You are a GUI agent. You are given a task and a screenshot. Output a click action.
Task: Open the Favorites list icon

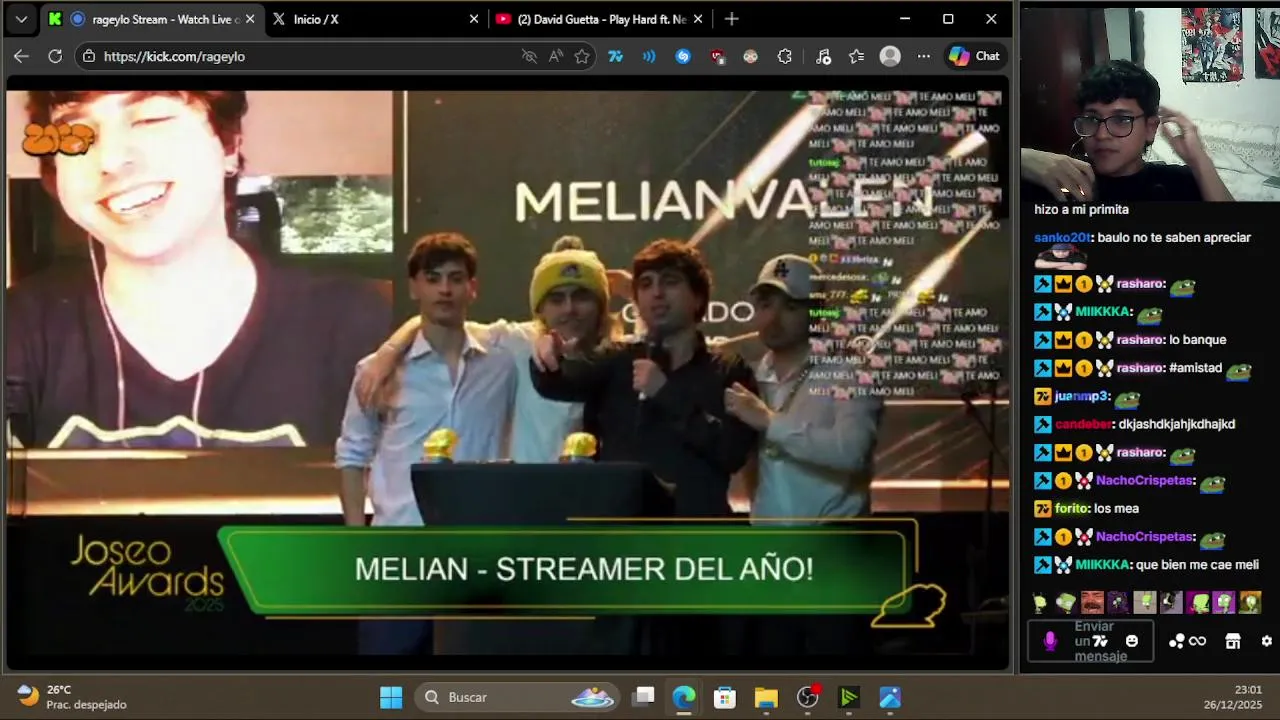pyautogui.click(x=856, y=56)
